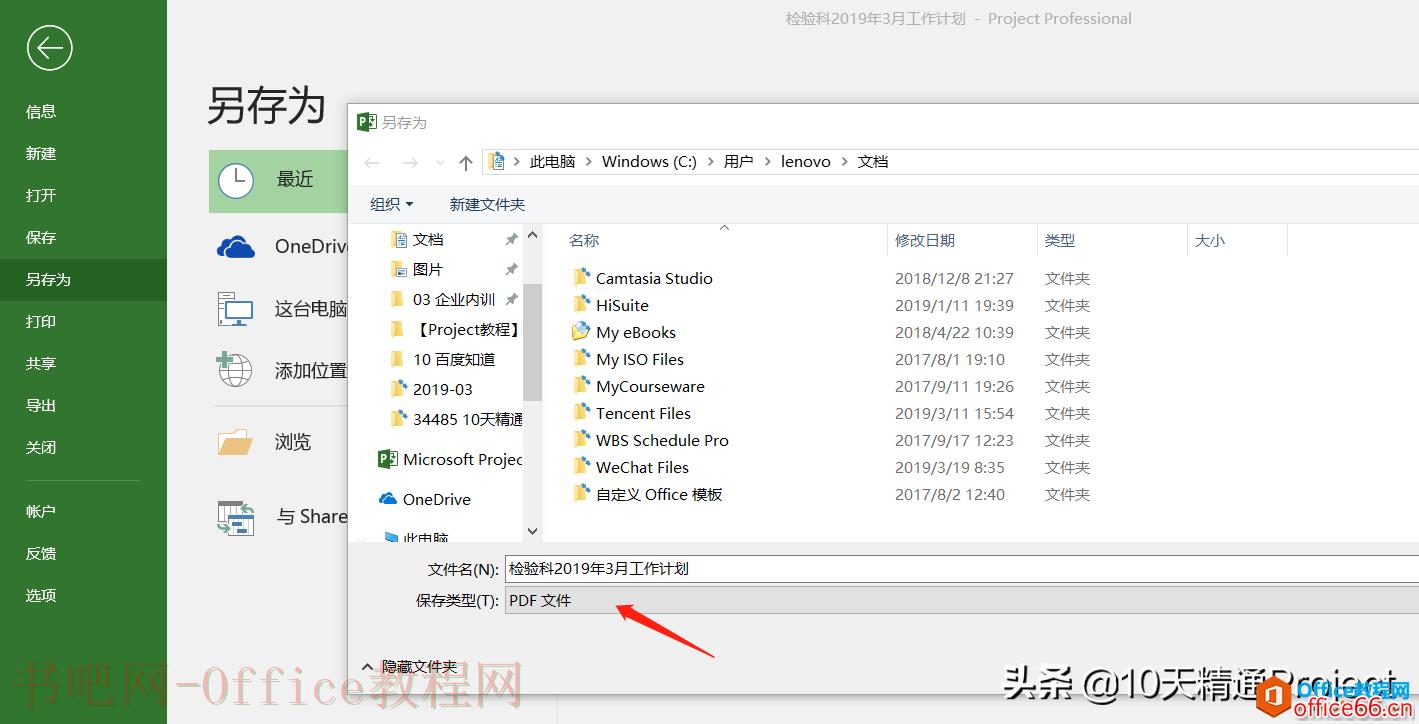Click the SharePoint sync icon

pos(236,517)
